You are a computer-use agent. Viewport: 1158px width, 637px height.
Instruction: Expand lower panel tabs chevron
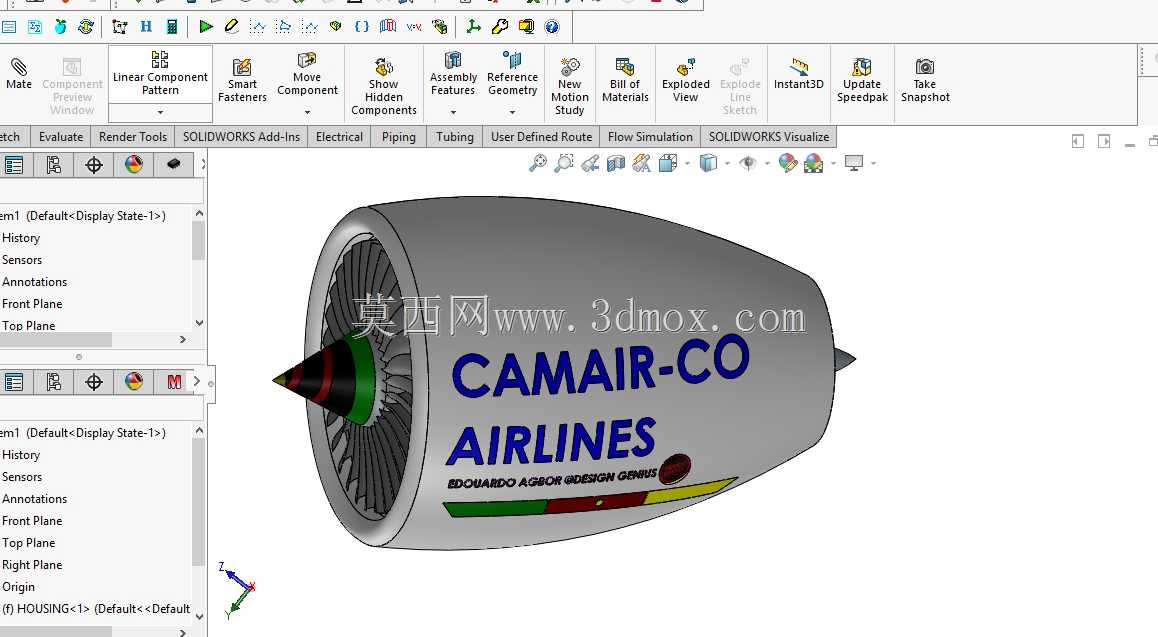coord(196,381)
